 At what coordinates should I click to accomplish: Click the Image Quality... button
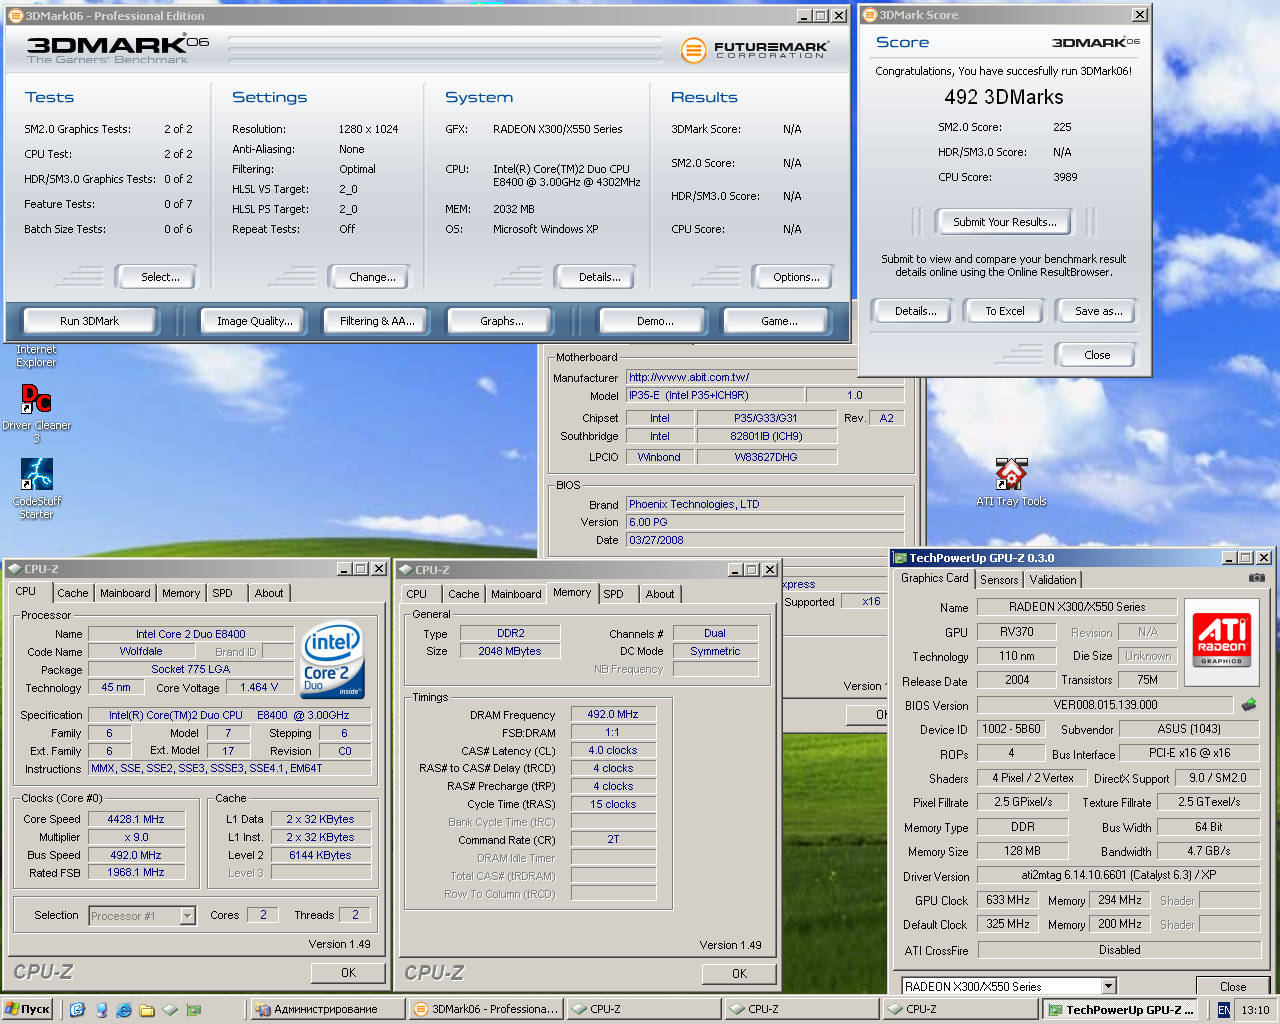255,321
